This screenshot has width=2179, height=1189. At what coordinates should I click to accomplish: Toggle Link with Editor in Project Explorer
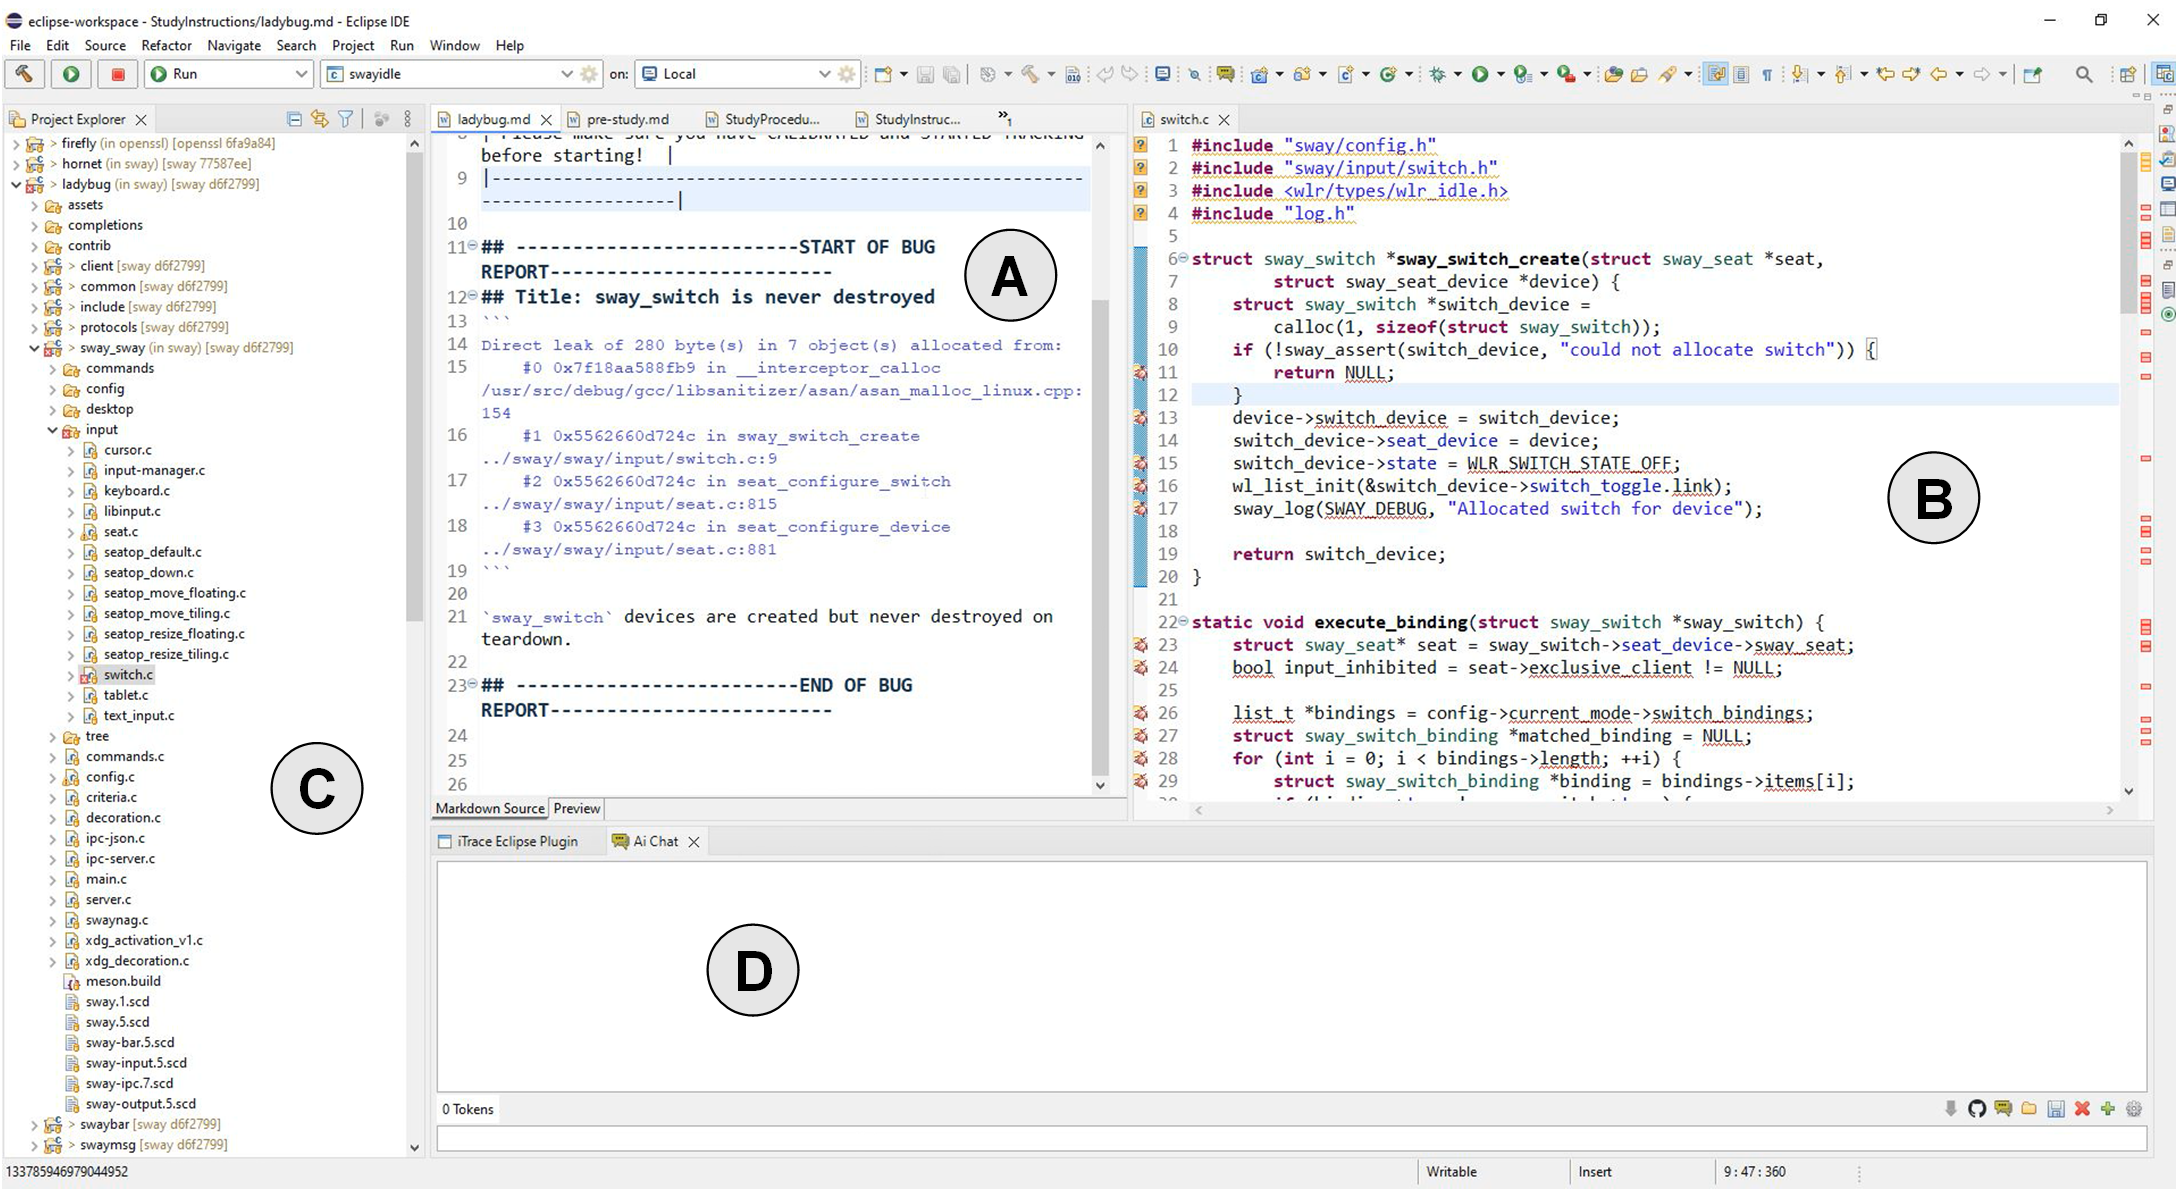[x=319, y=119]
